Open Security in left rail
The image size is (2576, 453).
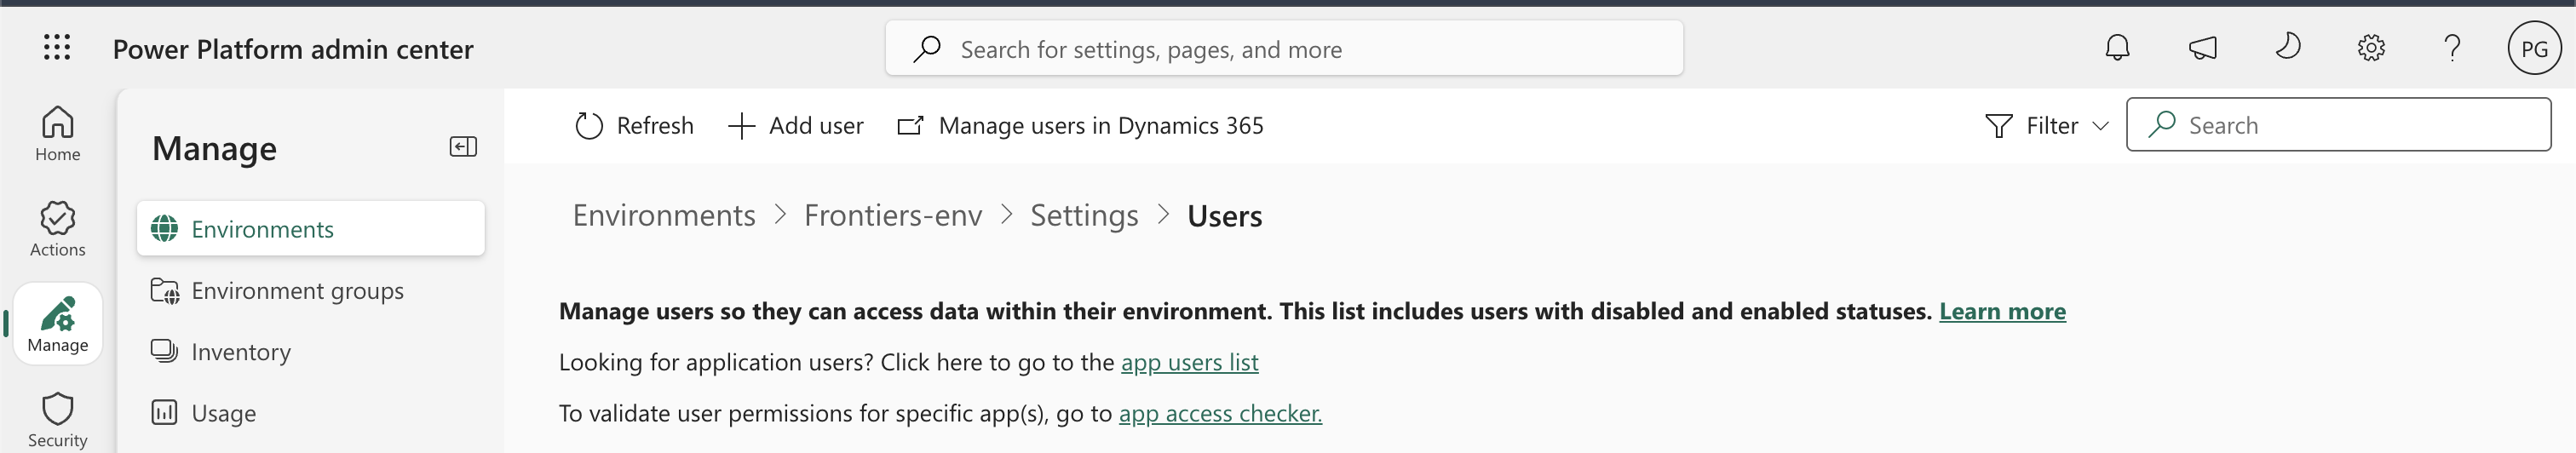pos(57,419)
